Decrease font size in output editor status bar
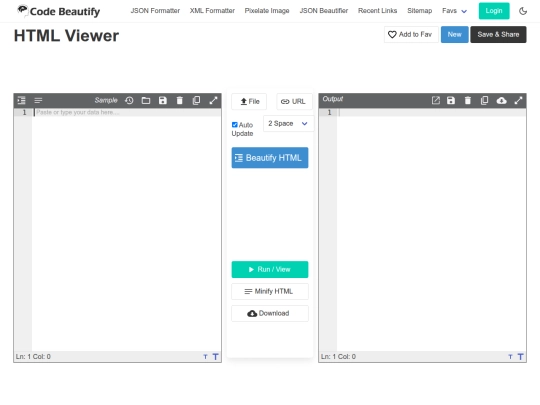Viewport: 540px width, 405px height. (x=510, y=357)
